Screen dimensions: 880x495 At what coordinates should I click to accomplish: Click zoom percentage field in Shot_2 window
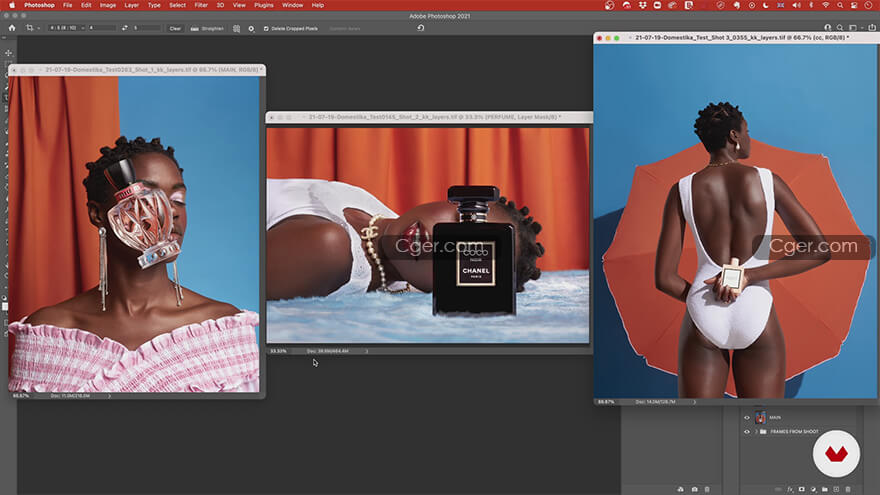point(278,351)
